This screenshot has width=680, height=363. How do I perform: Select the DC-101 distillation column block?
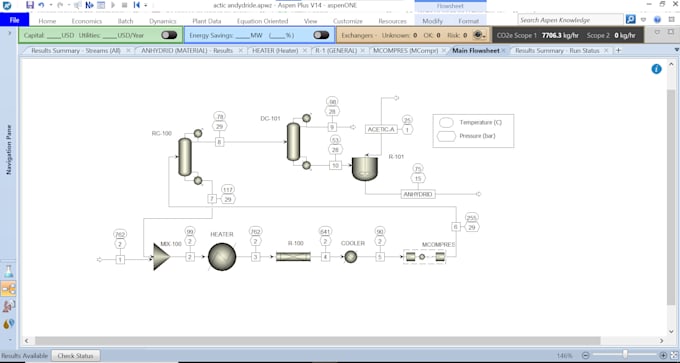294,142
